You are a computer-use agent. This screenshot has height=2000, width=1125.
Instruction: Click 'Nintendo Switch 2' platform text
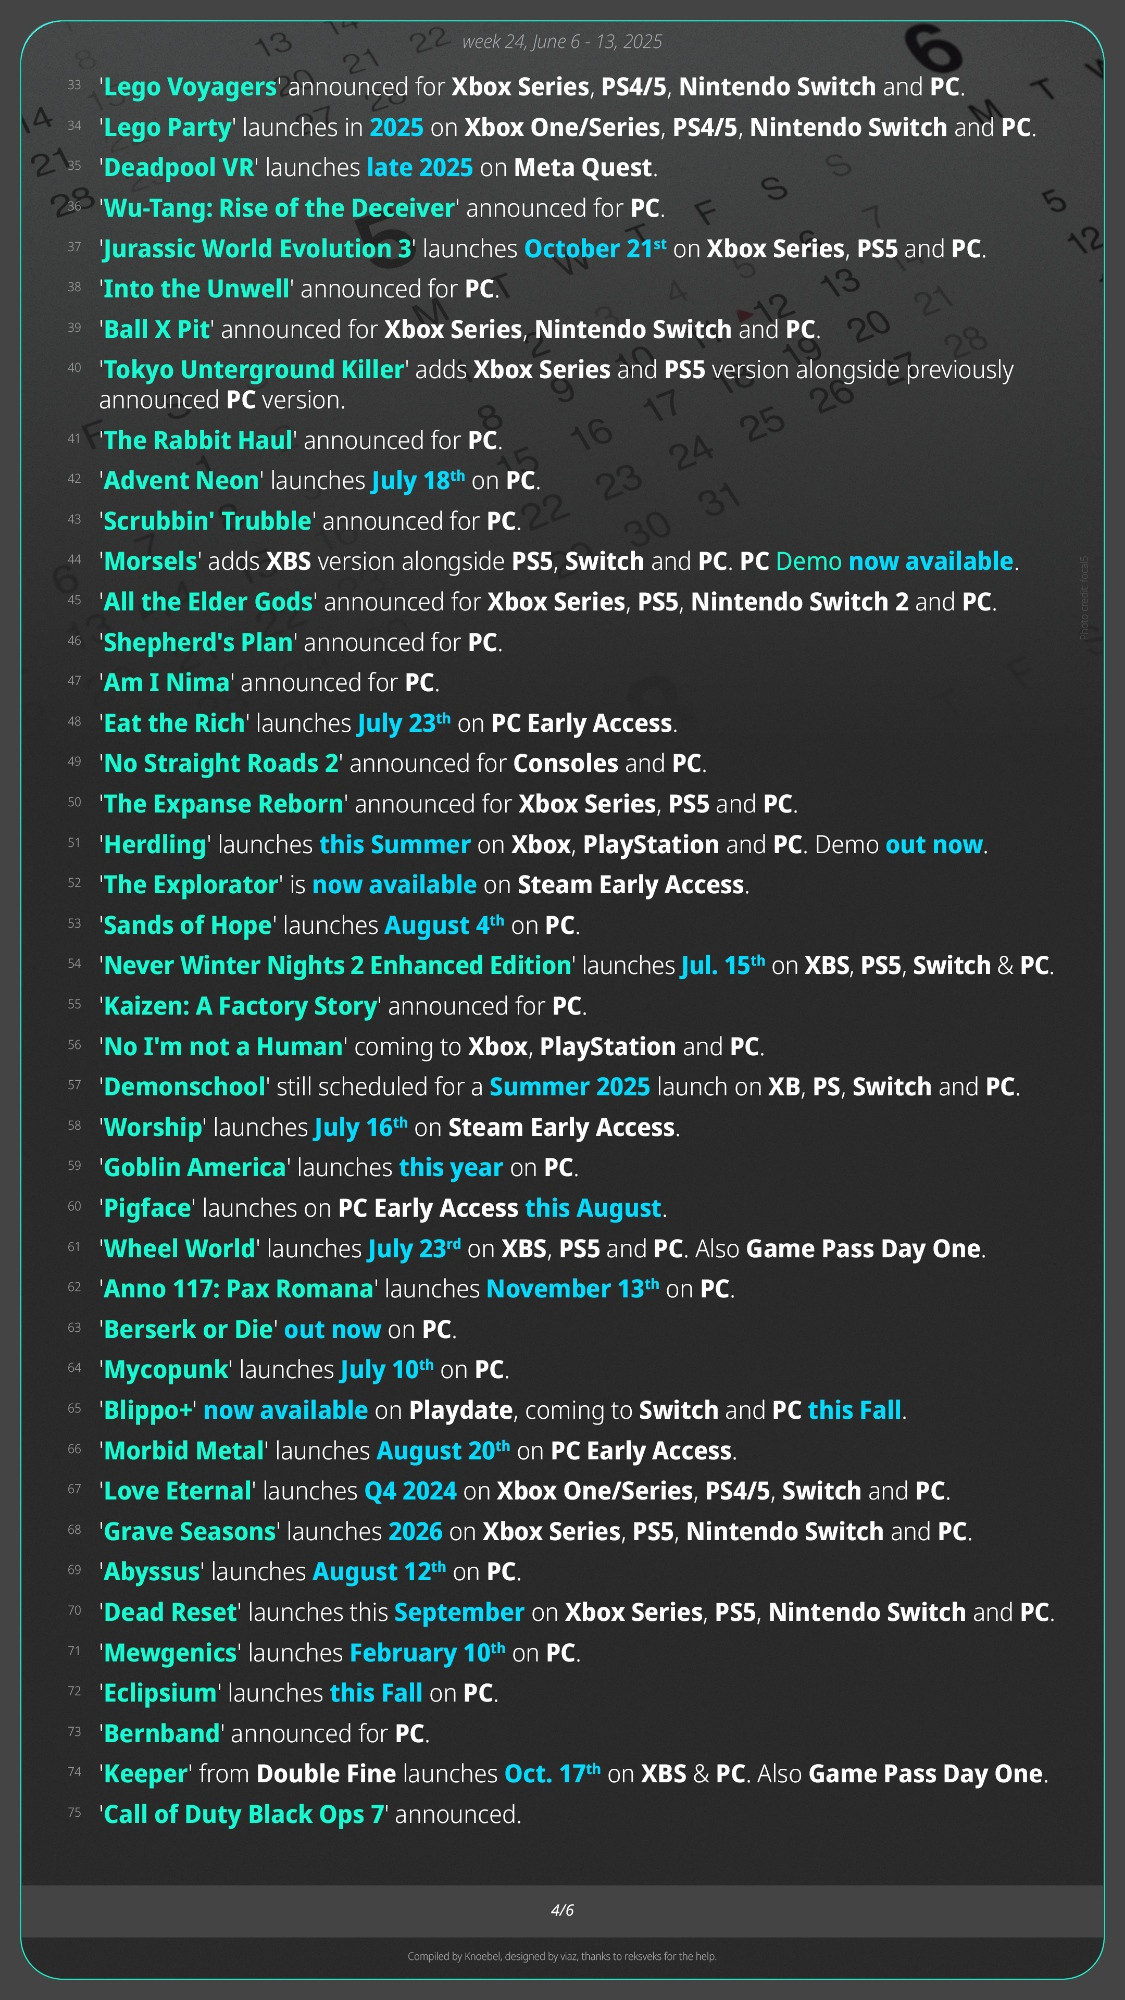tap(800, 602)
